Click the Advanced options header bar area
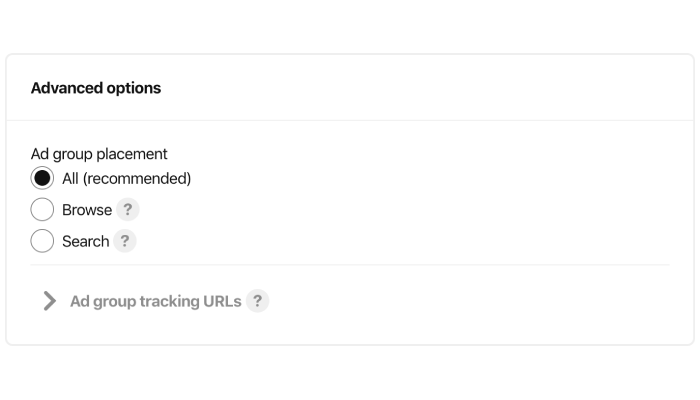The height and width of the screenshot is (400, 700). [x=350, y=88]
